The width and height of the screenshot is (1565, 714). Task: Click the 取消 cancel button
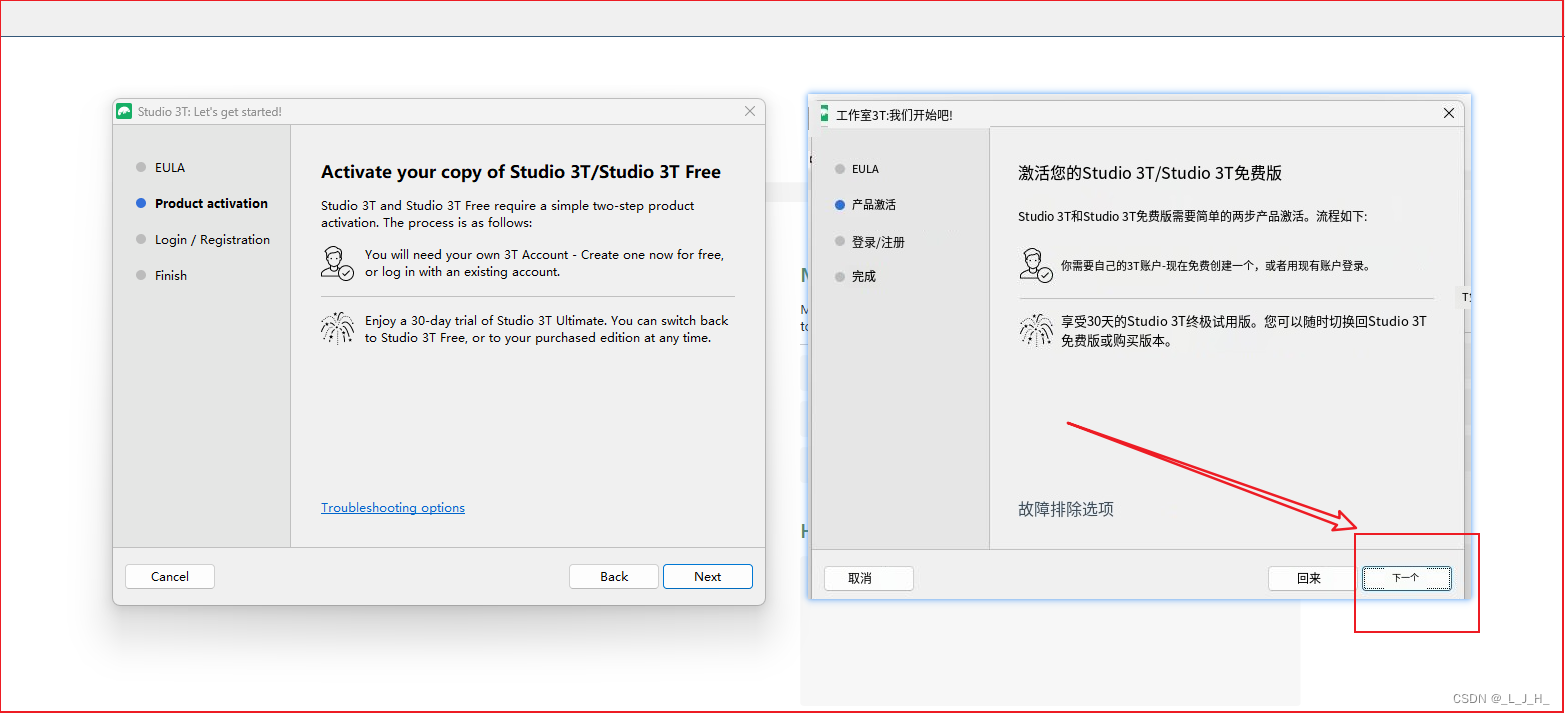point(869,578)
